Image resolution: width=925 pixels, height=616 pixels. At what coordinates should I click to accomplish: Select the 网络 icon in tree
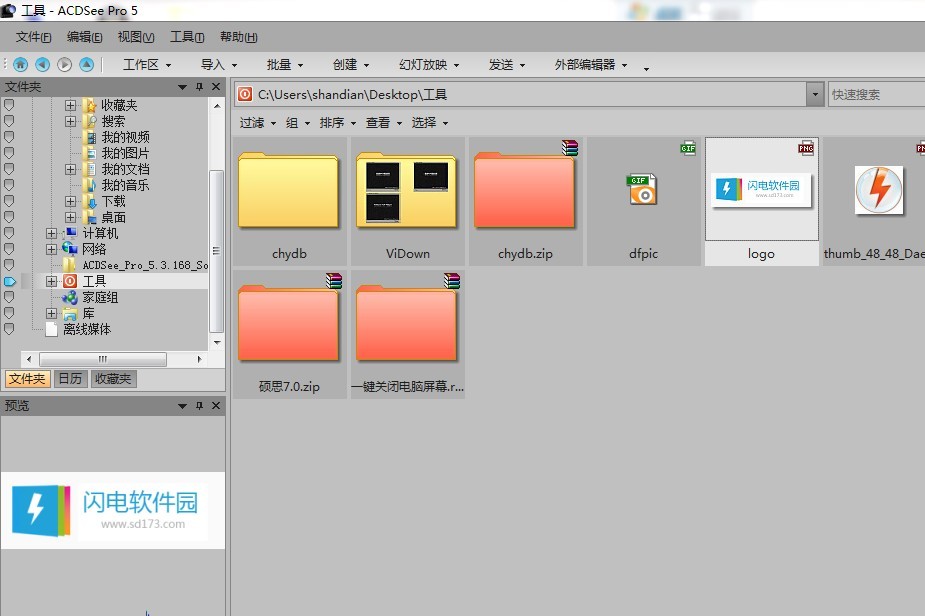[70, 249]
